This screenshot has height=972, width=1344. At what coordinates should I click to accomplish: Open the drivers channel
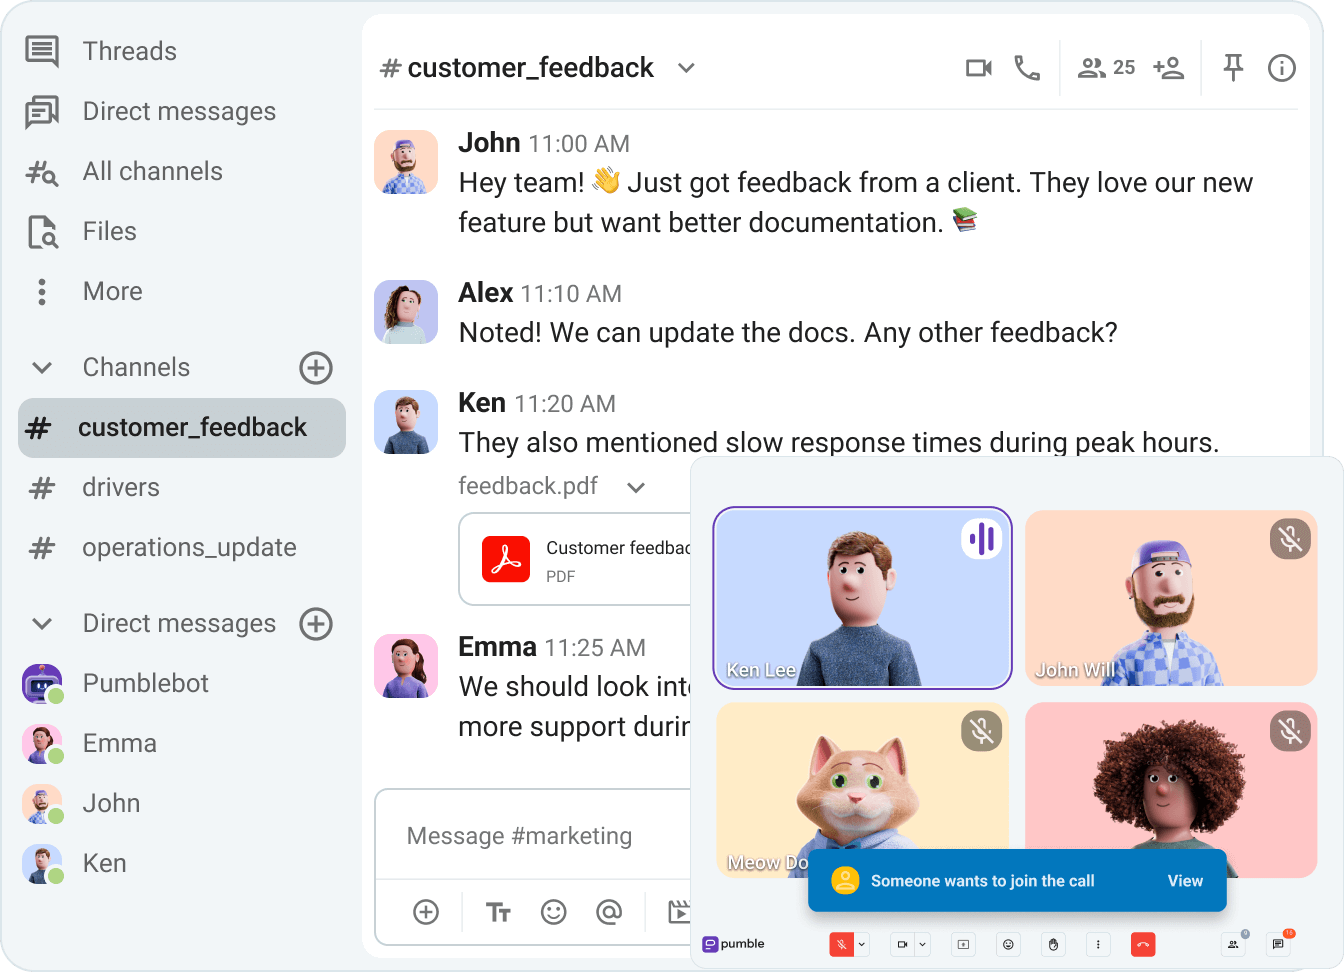tap(120, 487)
